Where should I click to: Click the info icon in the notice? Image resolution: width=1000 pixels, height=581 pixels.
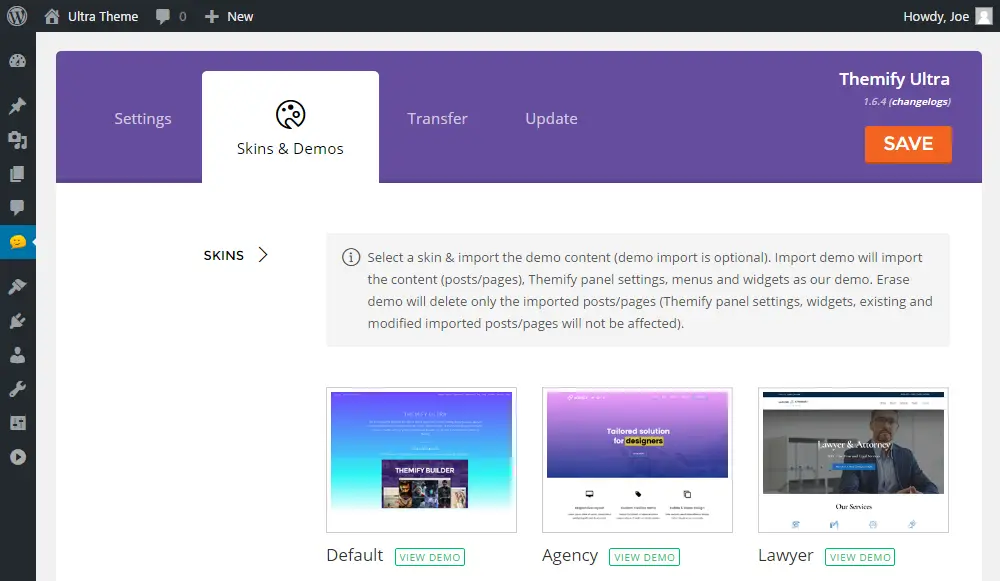pos(351,257)
